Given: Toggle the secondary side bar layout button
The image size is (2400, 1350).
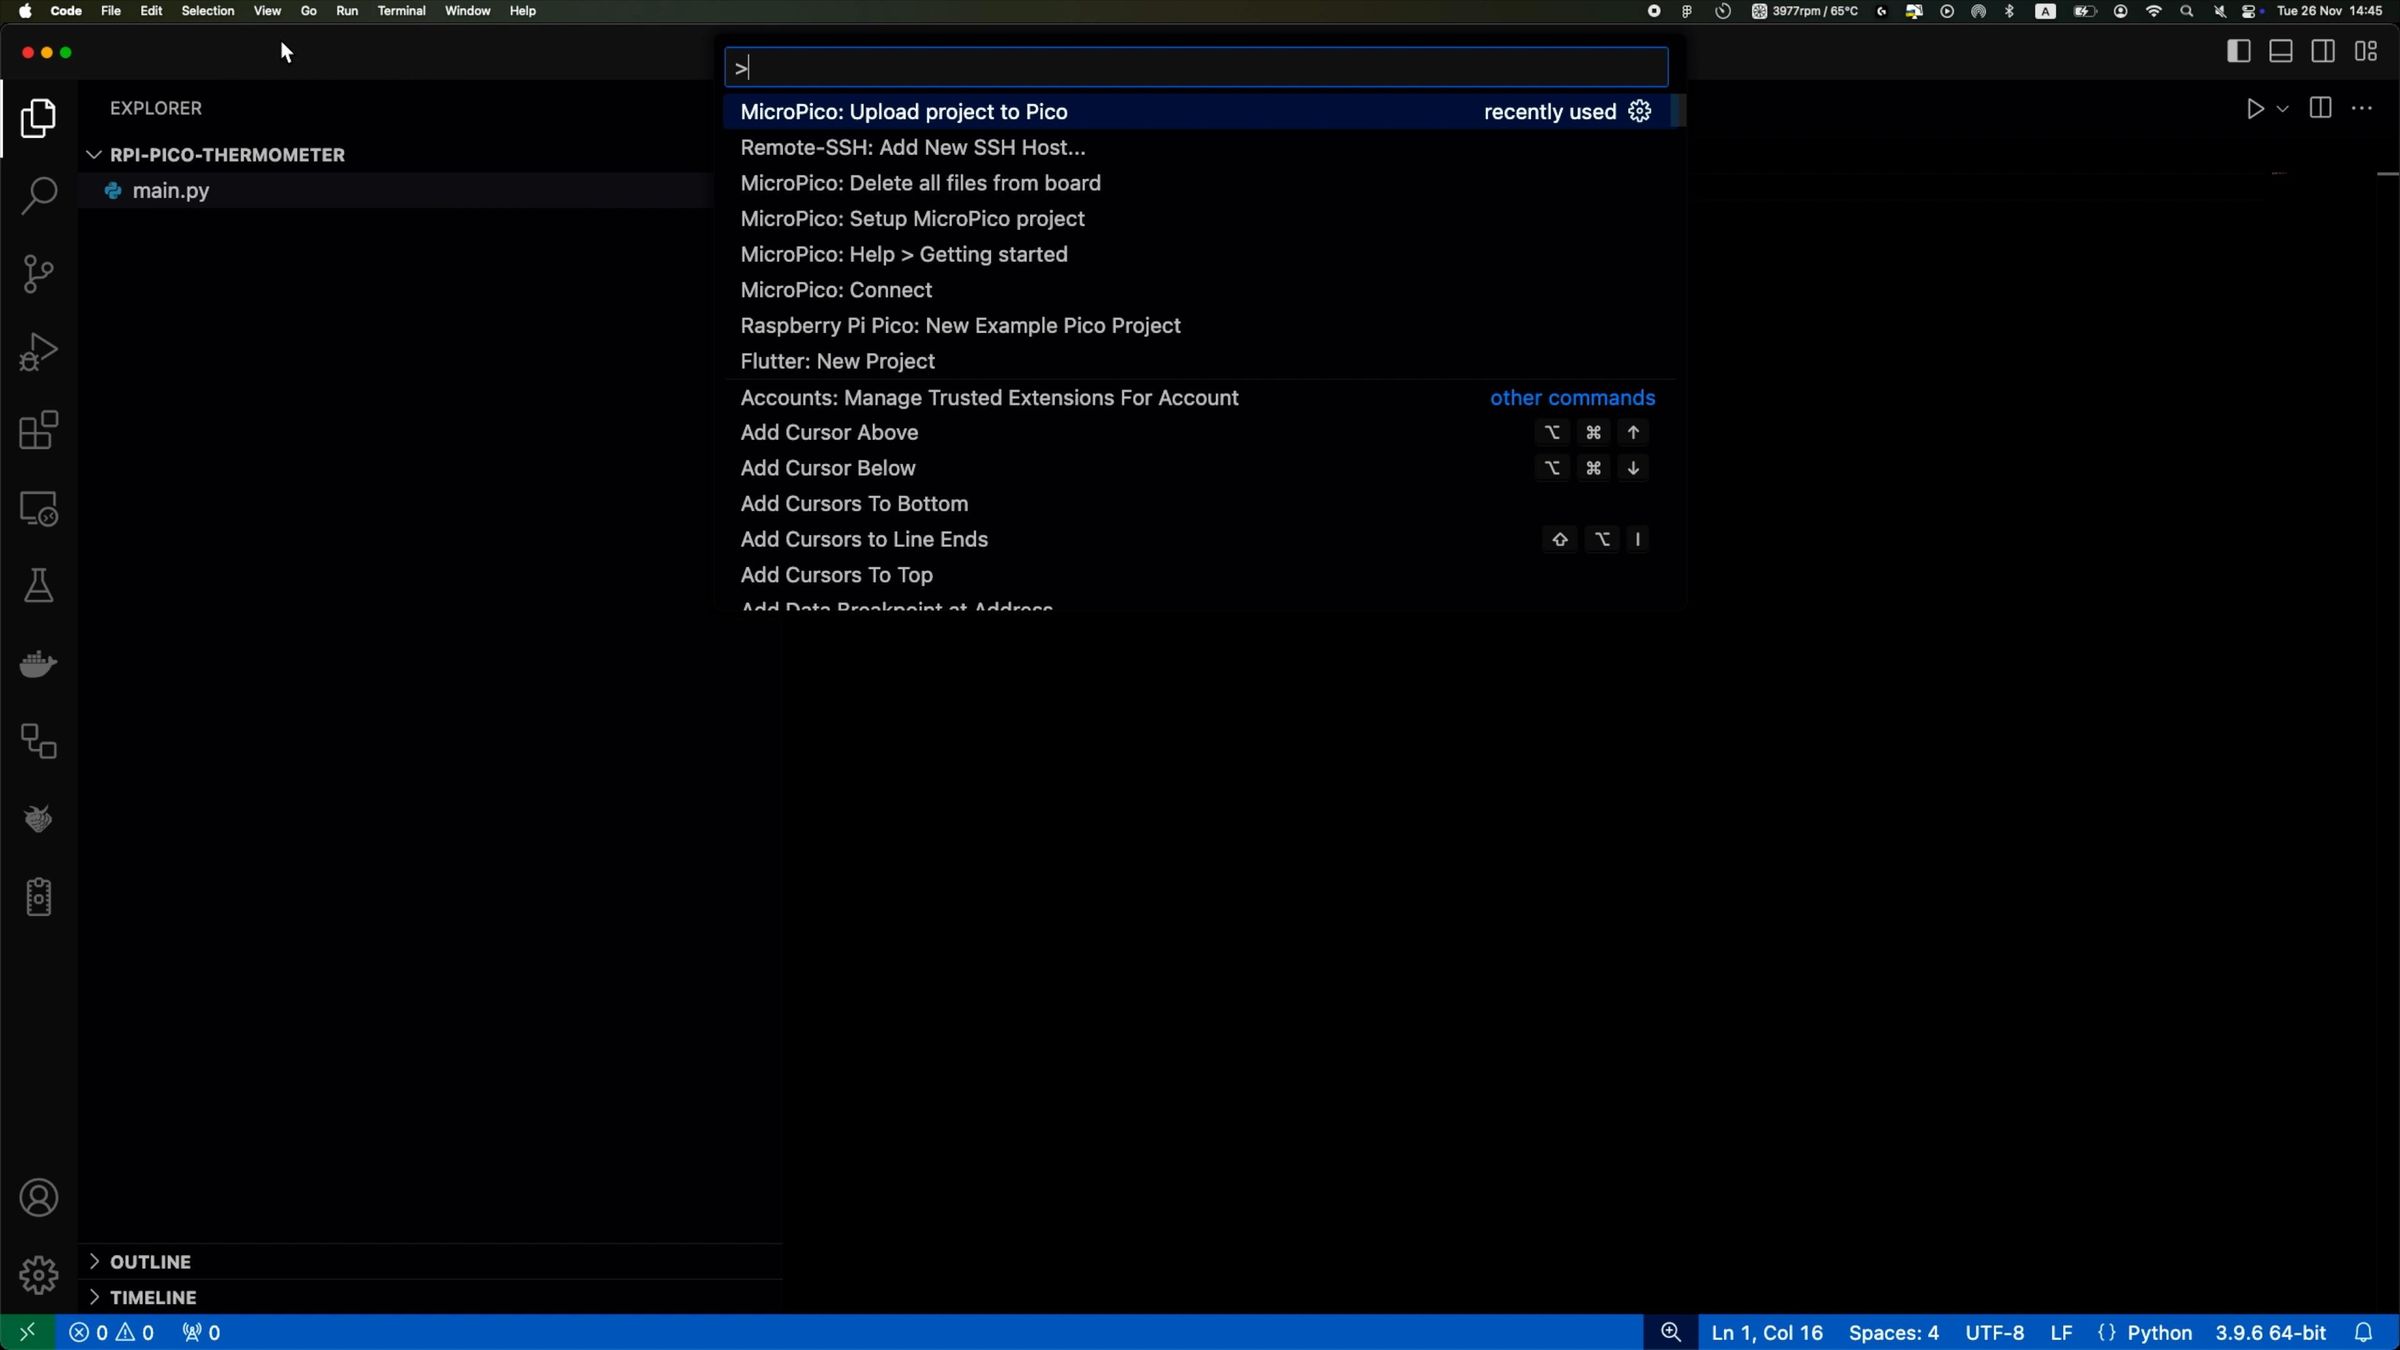Looking at the screenshot, I should pos(2323,52).
